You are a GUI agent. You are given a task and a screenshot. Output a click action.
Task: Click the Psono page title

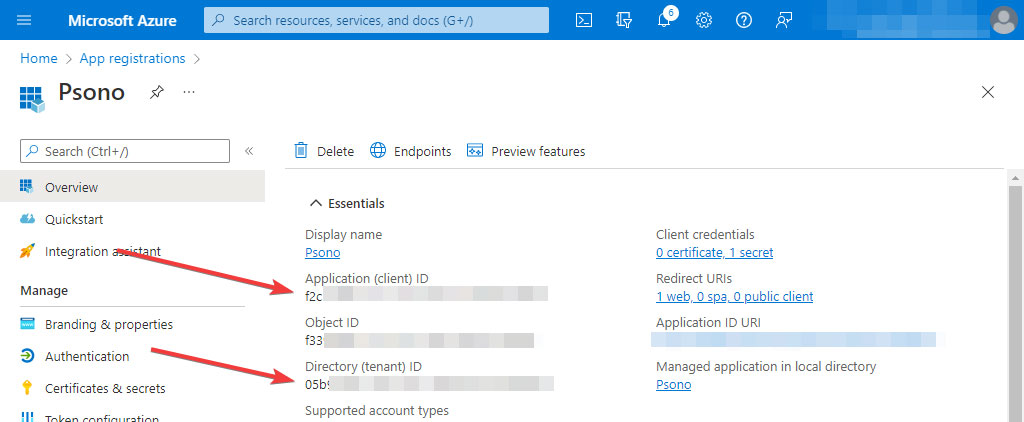pos(91,91)
